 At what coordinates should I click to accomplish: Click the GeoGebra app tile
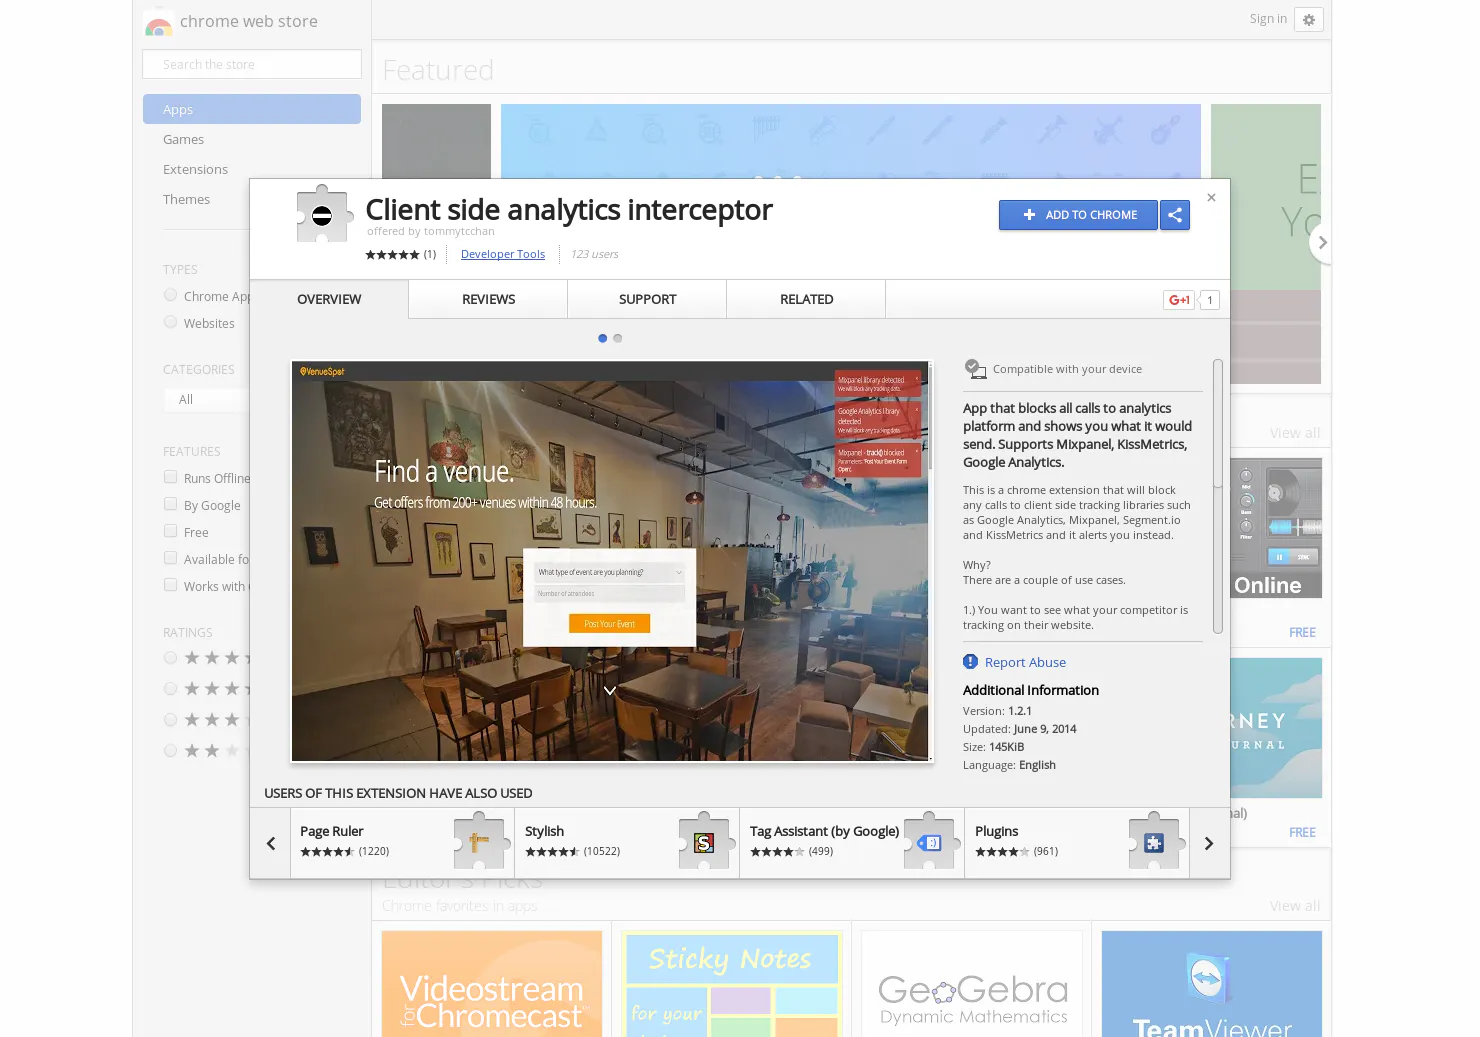coord(972,984)
